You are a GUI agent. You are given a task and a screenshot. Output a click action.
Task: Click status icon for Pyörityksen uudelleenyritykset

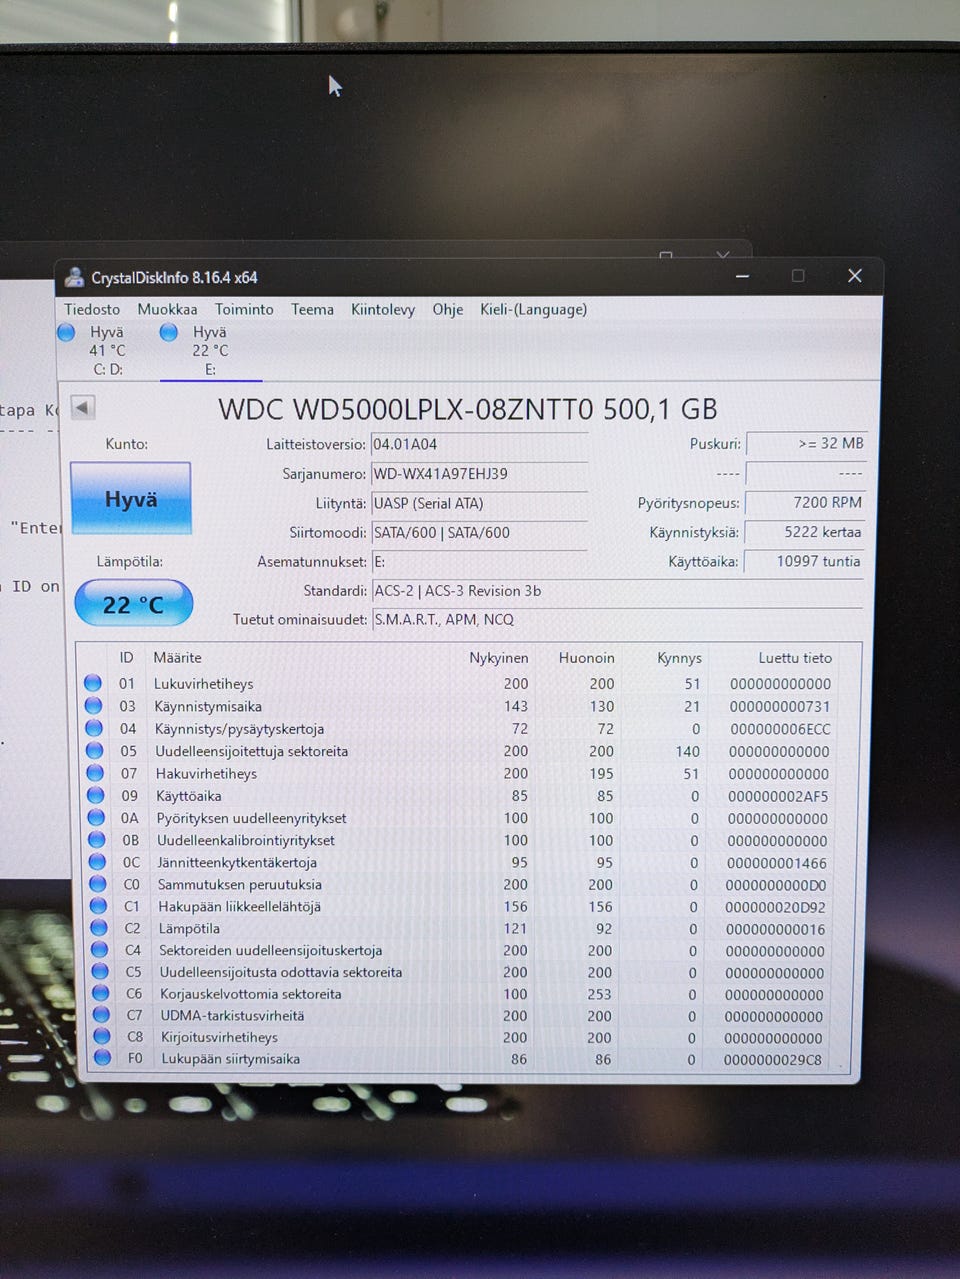[96, 817]
